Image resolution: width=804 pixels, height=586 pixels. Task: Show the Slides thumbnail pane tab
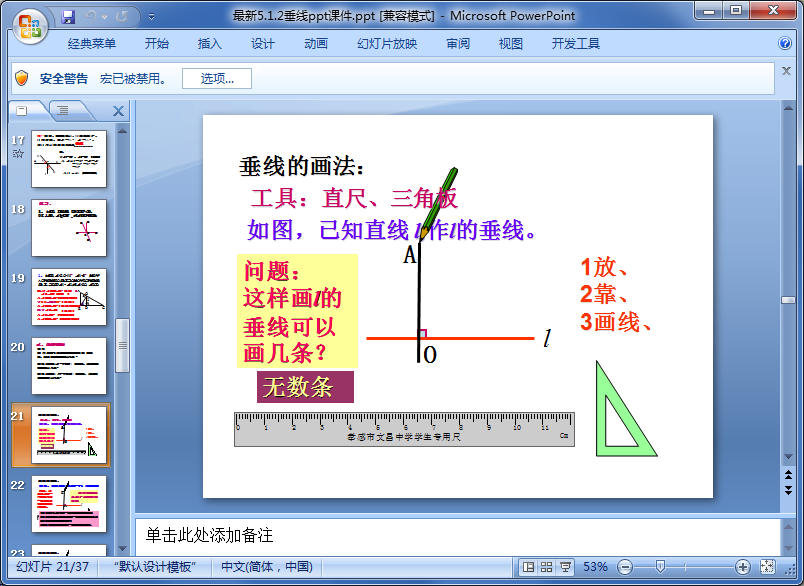22,110
